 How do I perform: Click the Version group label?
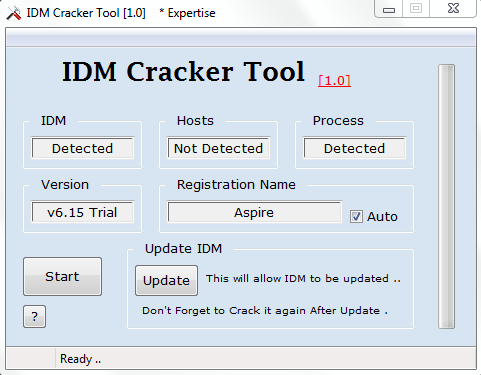pos(65,185)
